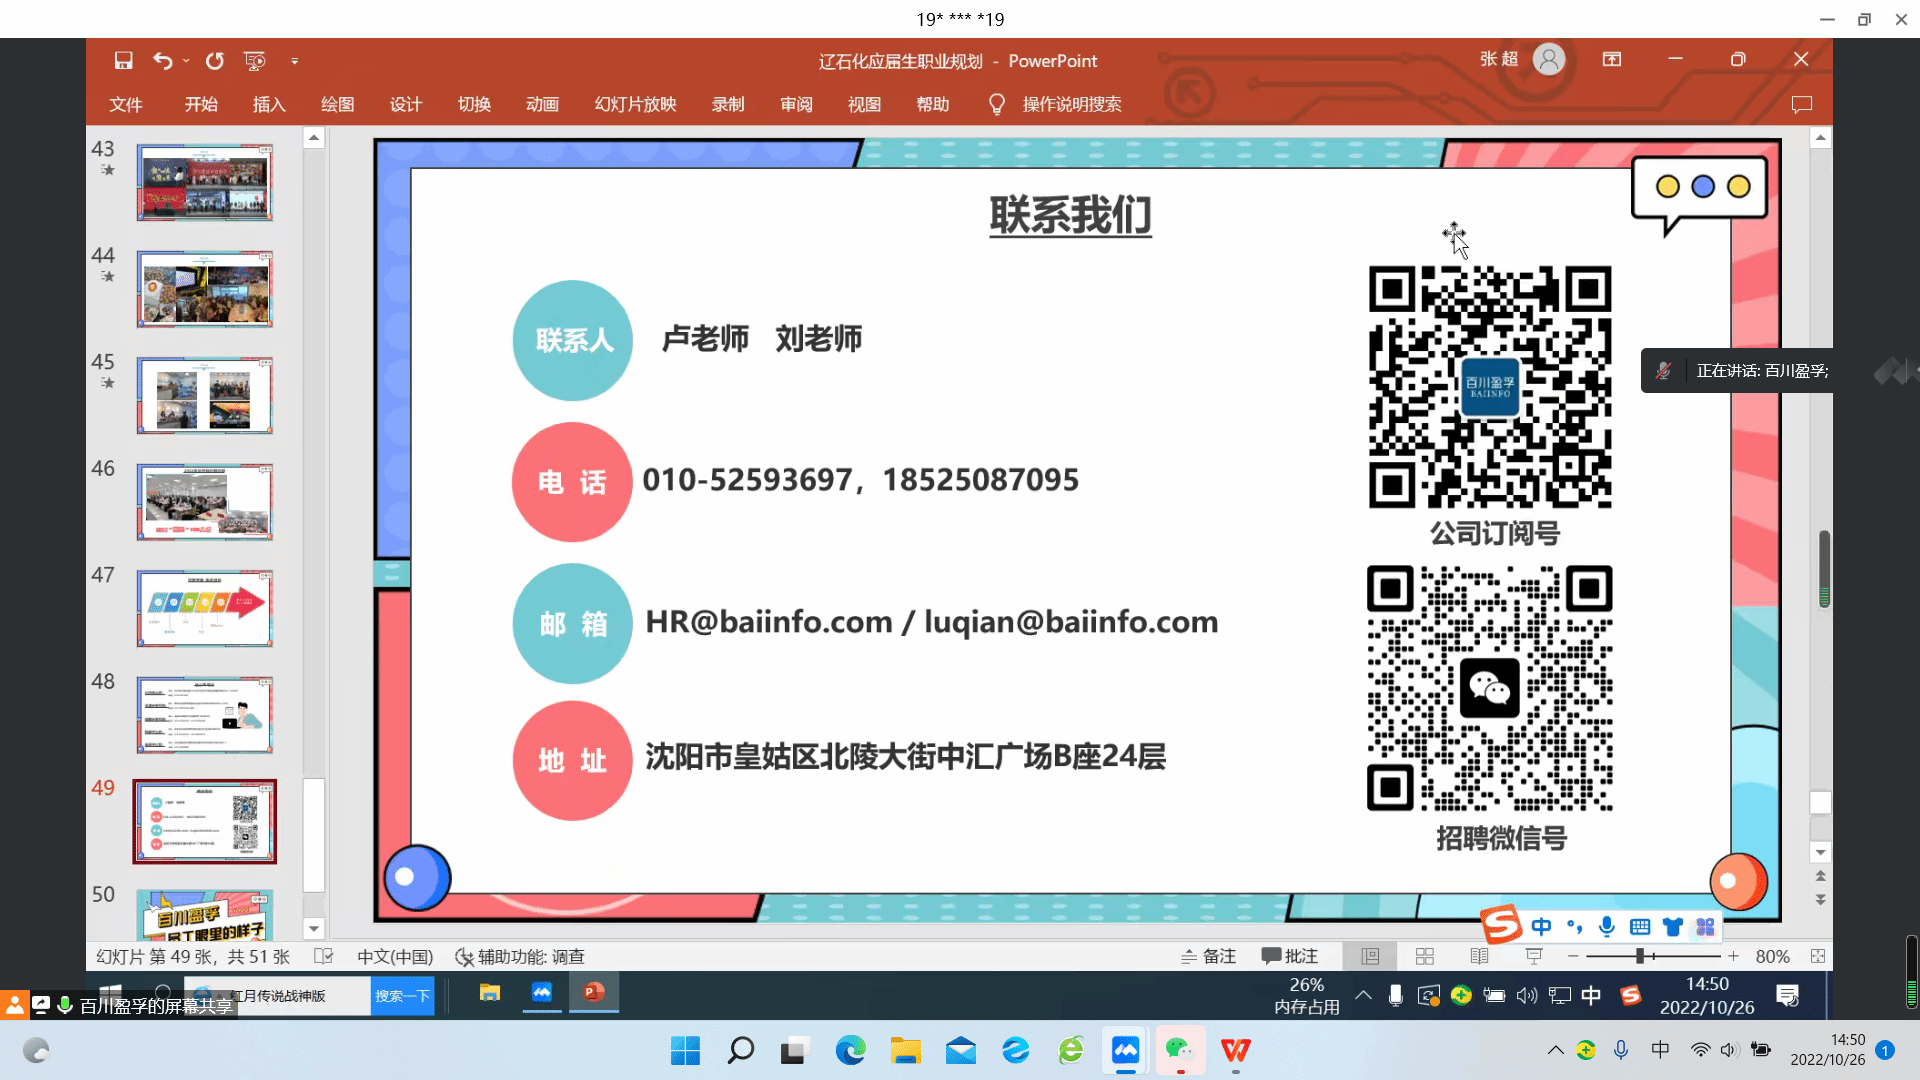The height and width of the screenshot is (1080, 1920).
Task: Open the Undo history dropdown arrow
Action: [x=186, y=61]
